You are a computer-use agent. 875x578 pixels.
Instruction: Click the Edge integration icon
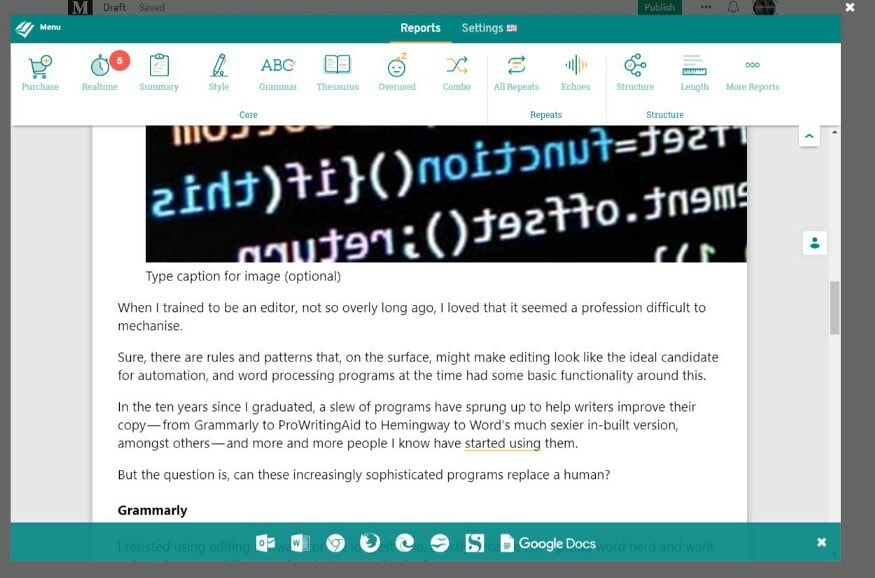(405, 543)
